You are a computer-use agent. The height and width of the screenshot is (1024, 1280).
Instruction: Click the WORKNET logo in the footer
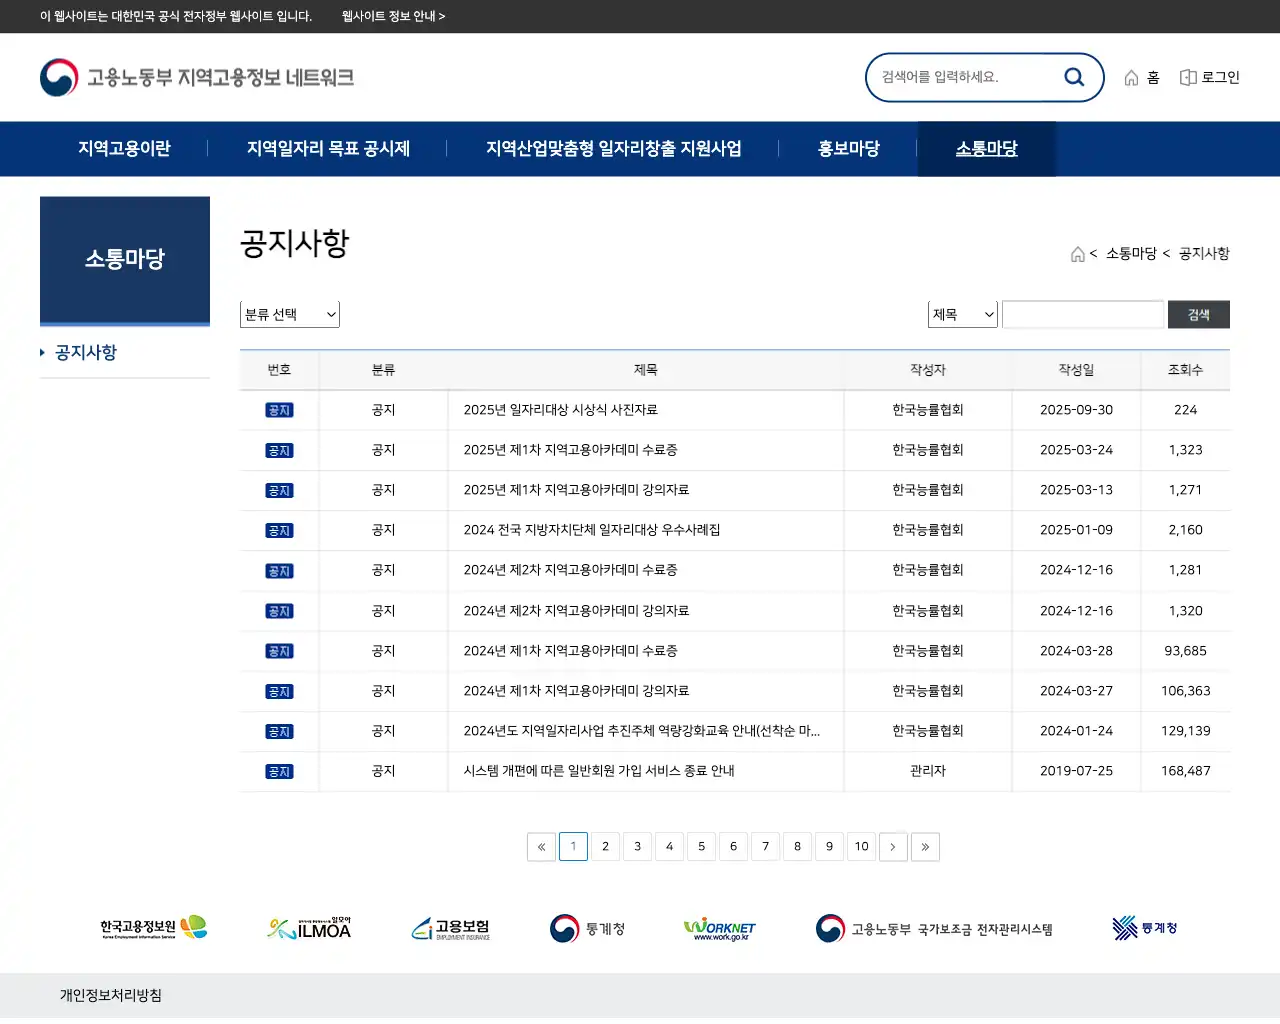click(718, 927)
